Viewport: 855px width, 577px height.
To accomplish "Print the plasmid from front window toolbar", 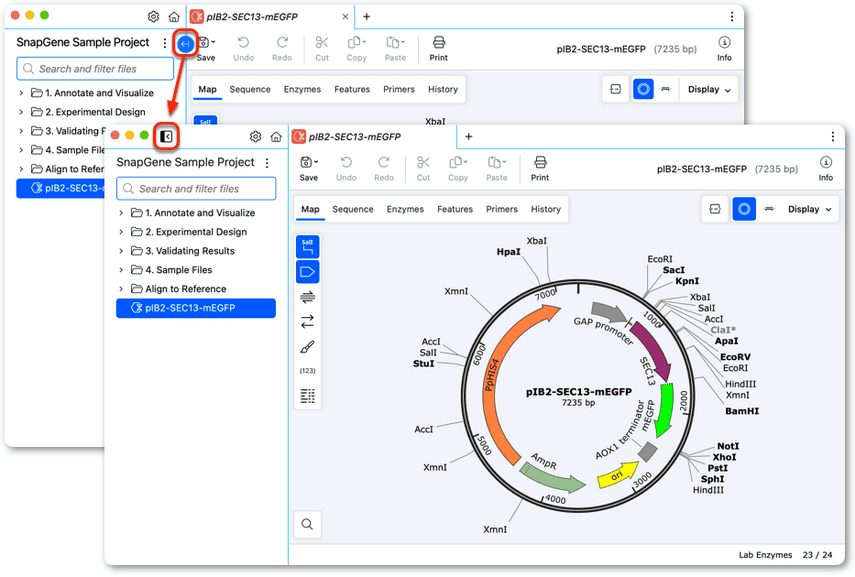I will [540, 168].
